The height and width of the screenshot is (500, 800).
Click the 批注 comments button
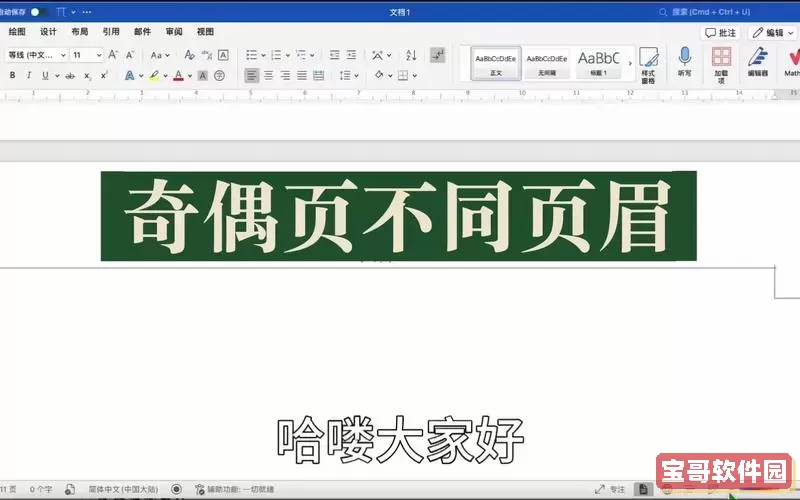[720, 33]
